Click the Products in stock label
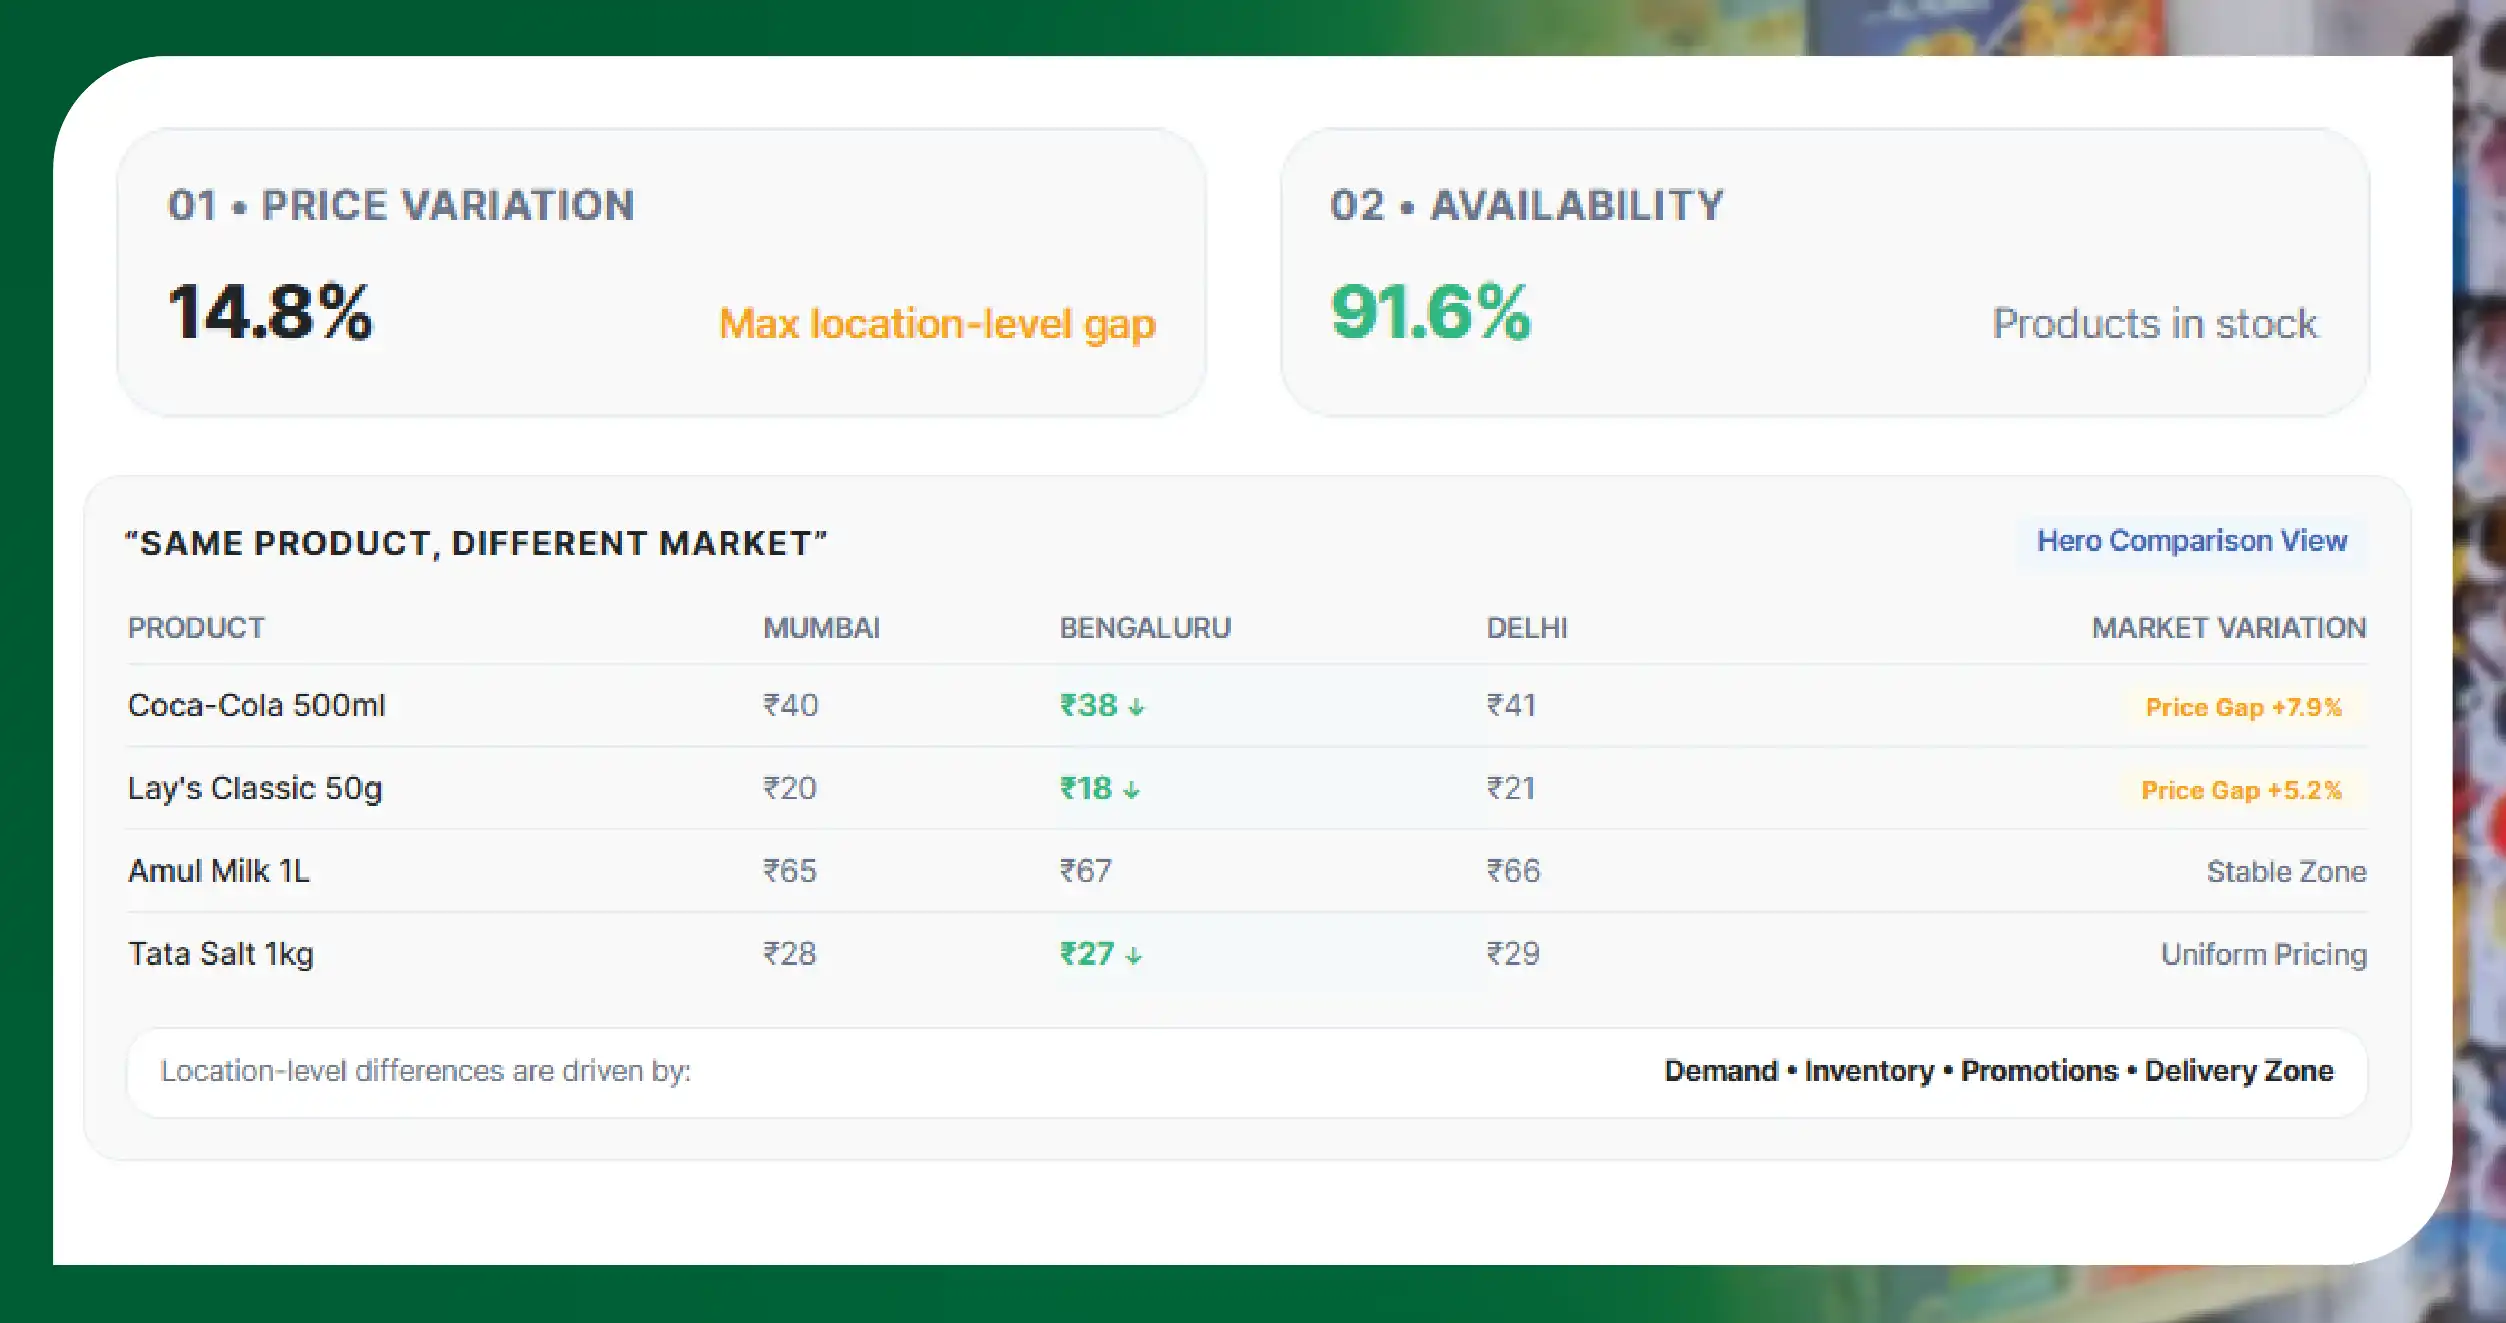Screen dimensions: 2506x1323 coord(2154,324)
